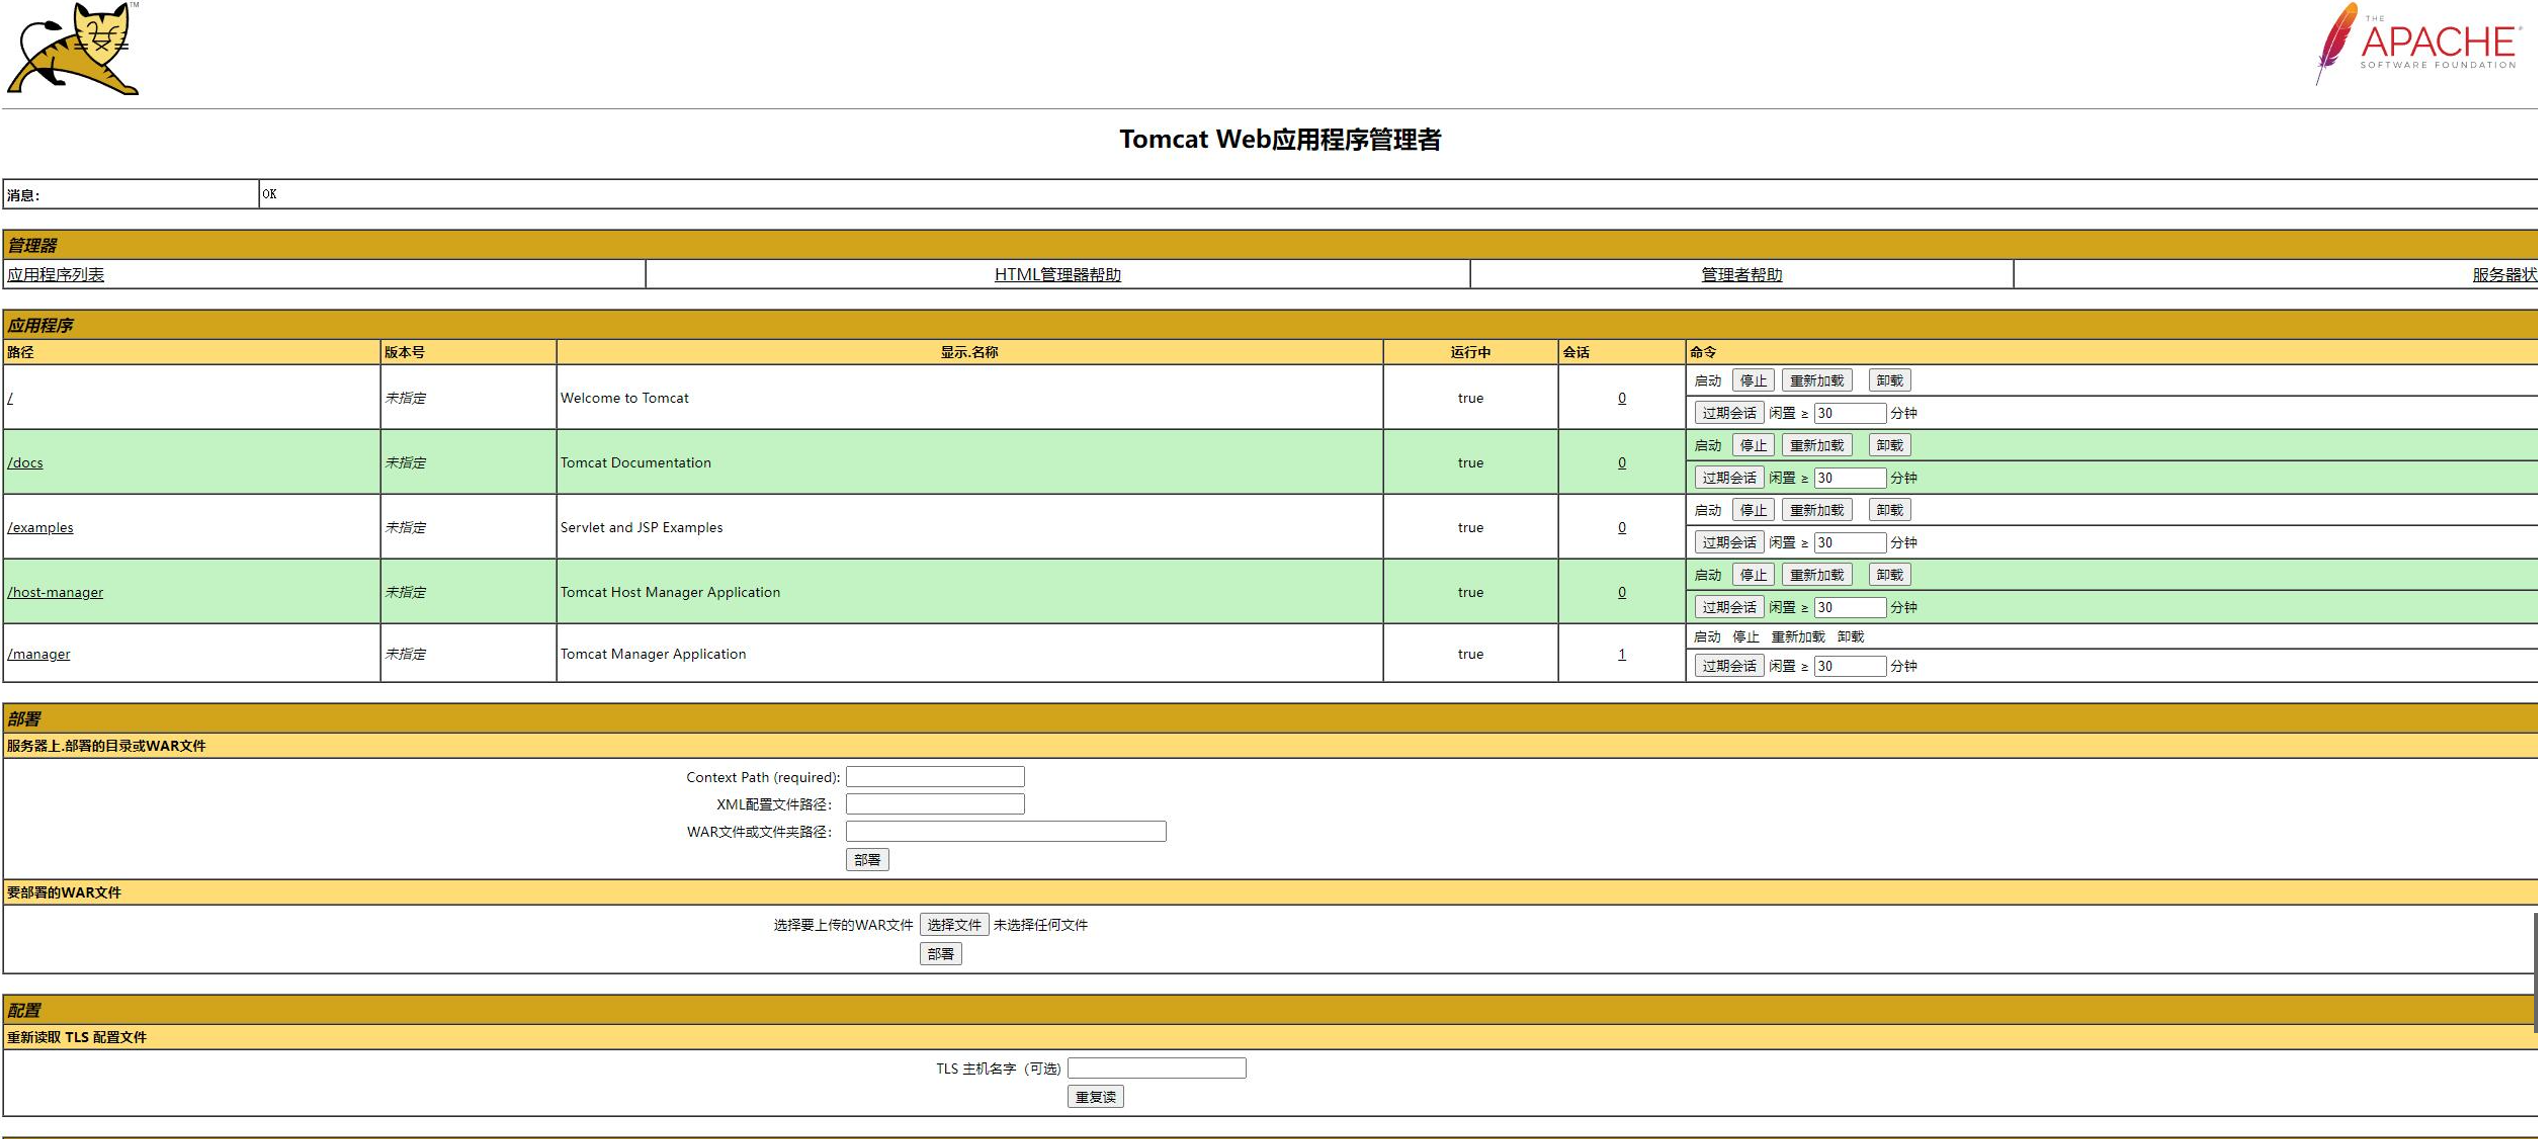Edit idle minutes field for /manager row
2538x1139 pixels.
(1850, 666)
